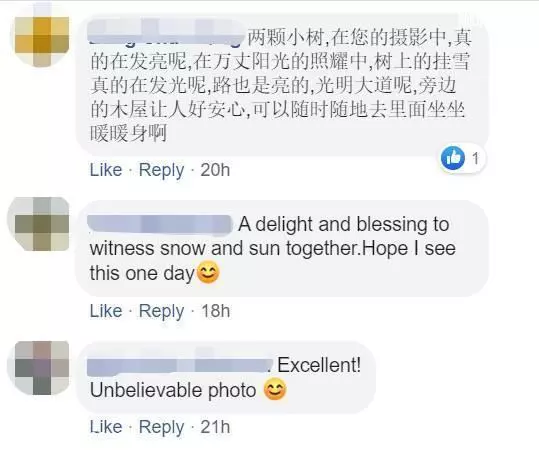Click the smiling emoji after 'Unbelievable photo'
The image size is (539, 450).
(275, 389)
